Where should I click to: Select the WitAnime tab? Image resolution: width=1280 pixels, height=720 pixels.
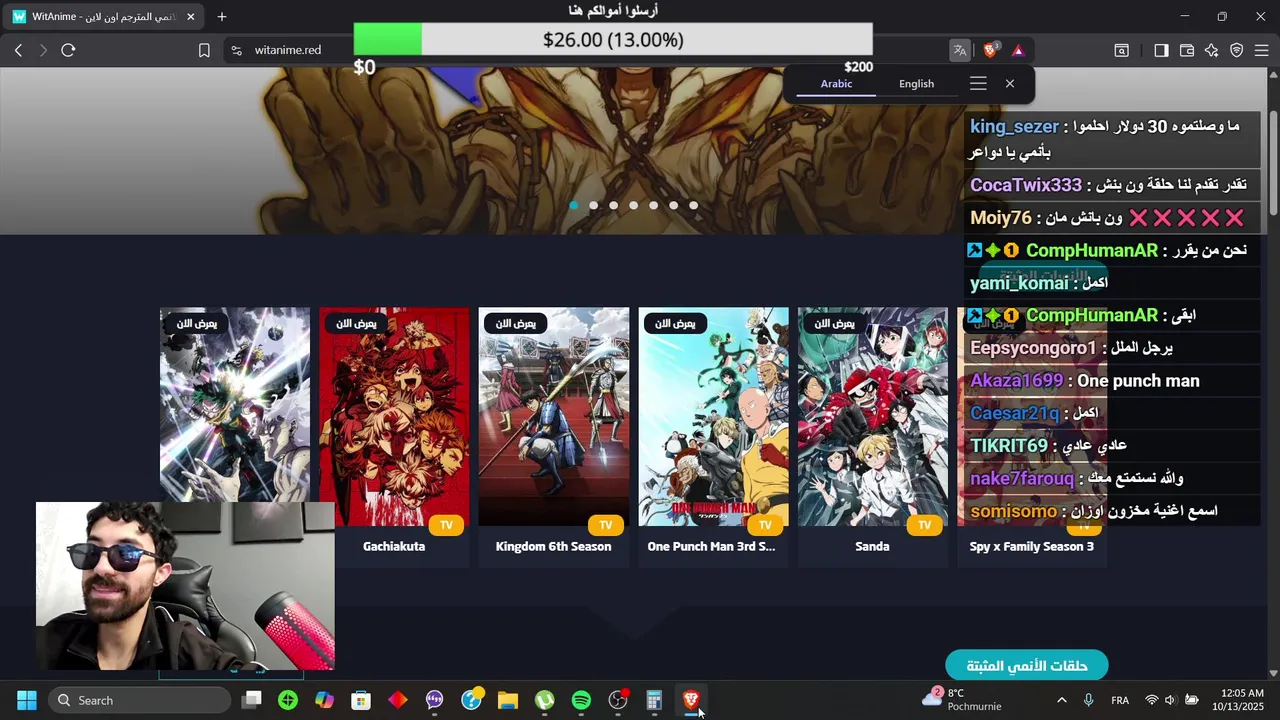[105, 17]
